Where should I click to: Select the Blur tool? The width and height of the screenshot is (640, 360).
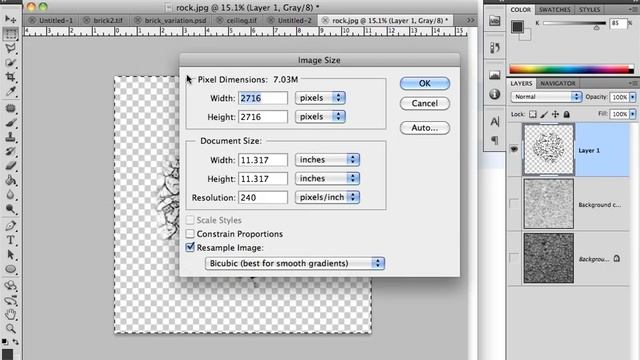coord(10,195)
